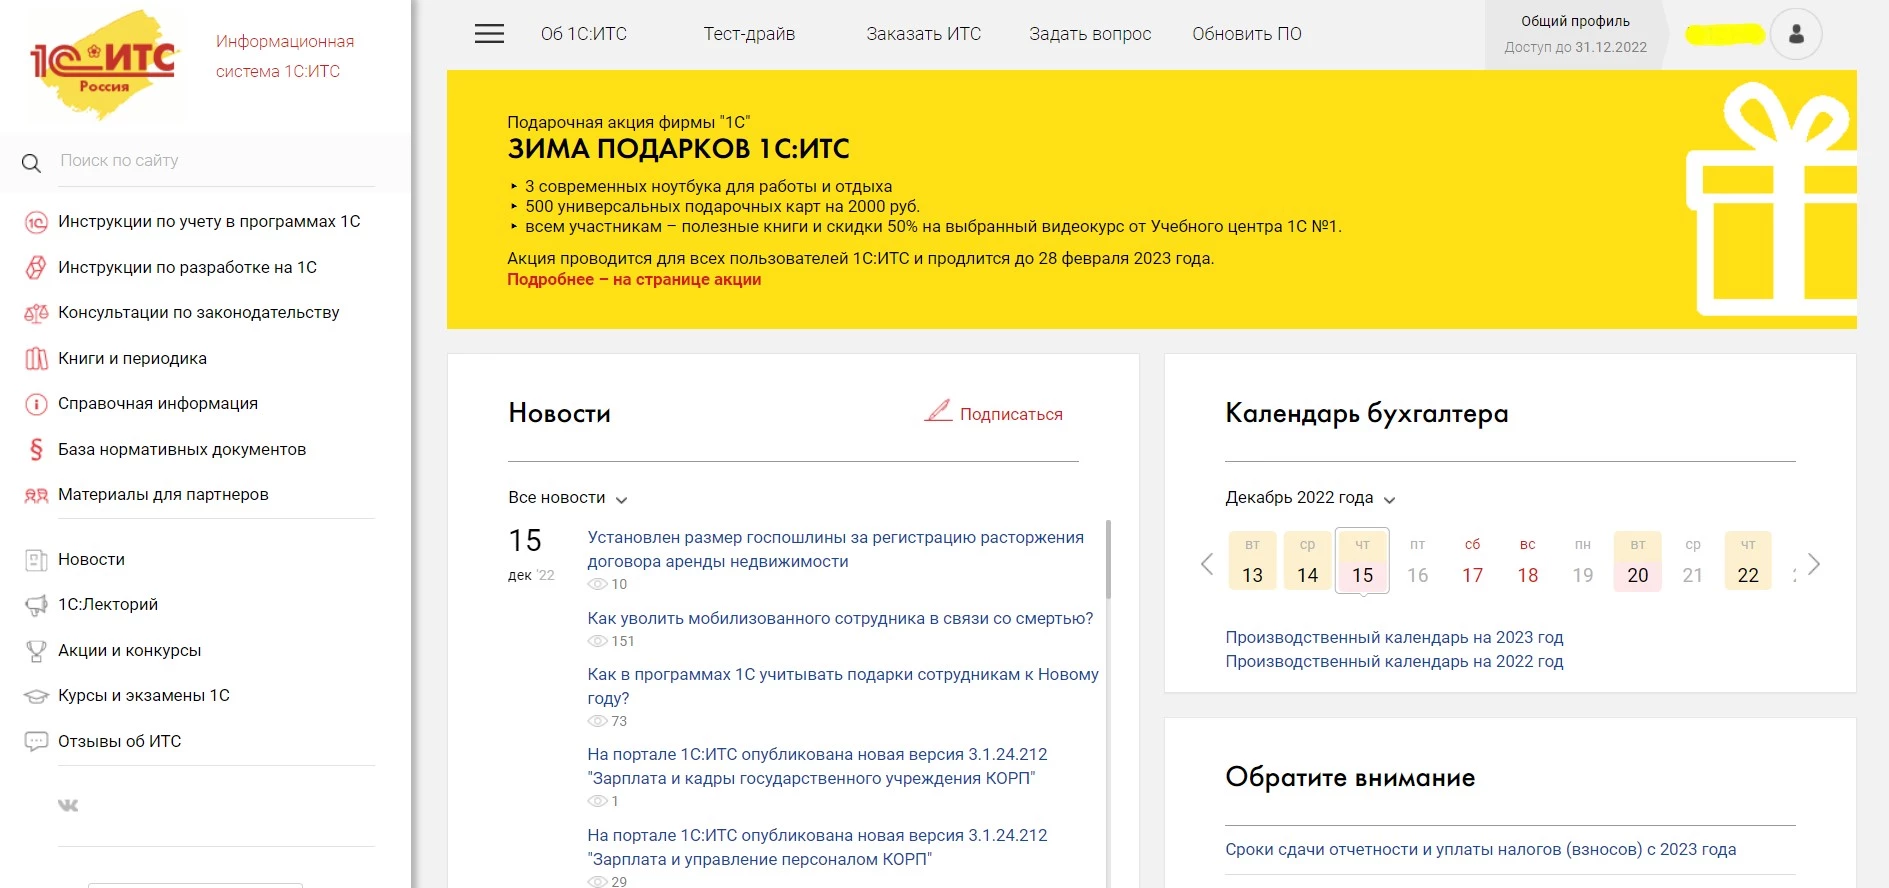This screenshot has height=888, width=1889.
Task: Open Обновить ПО in the top menu
Action: pos(1247,34)
